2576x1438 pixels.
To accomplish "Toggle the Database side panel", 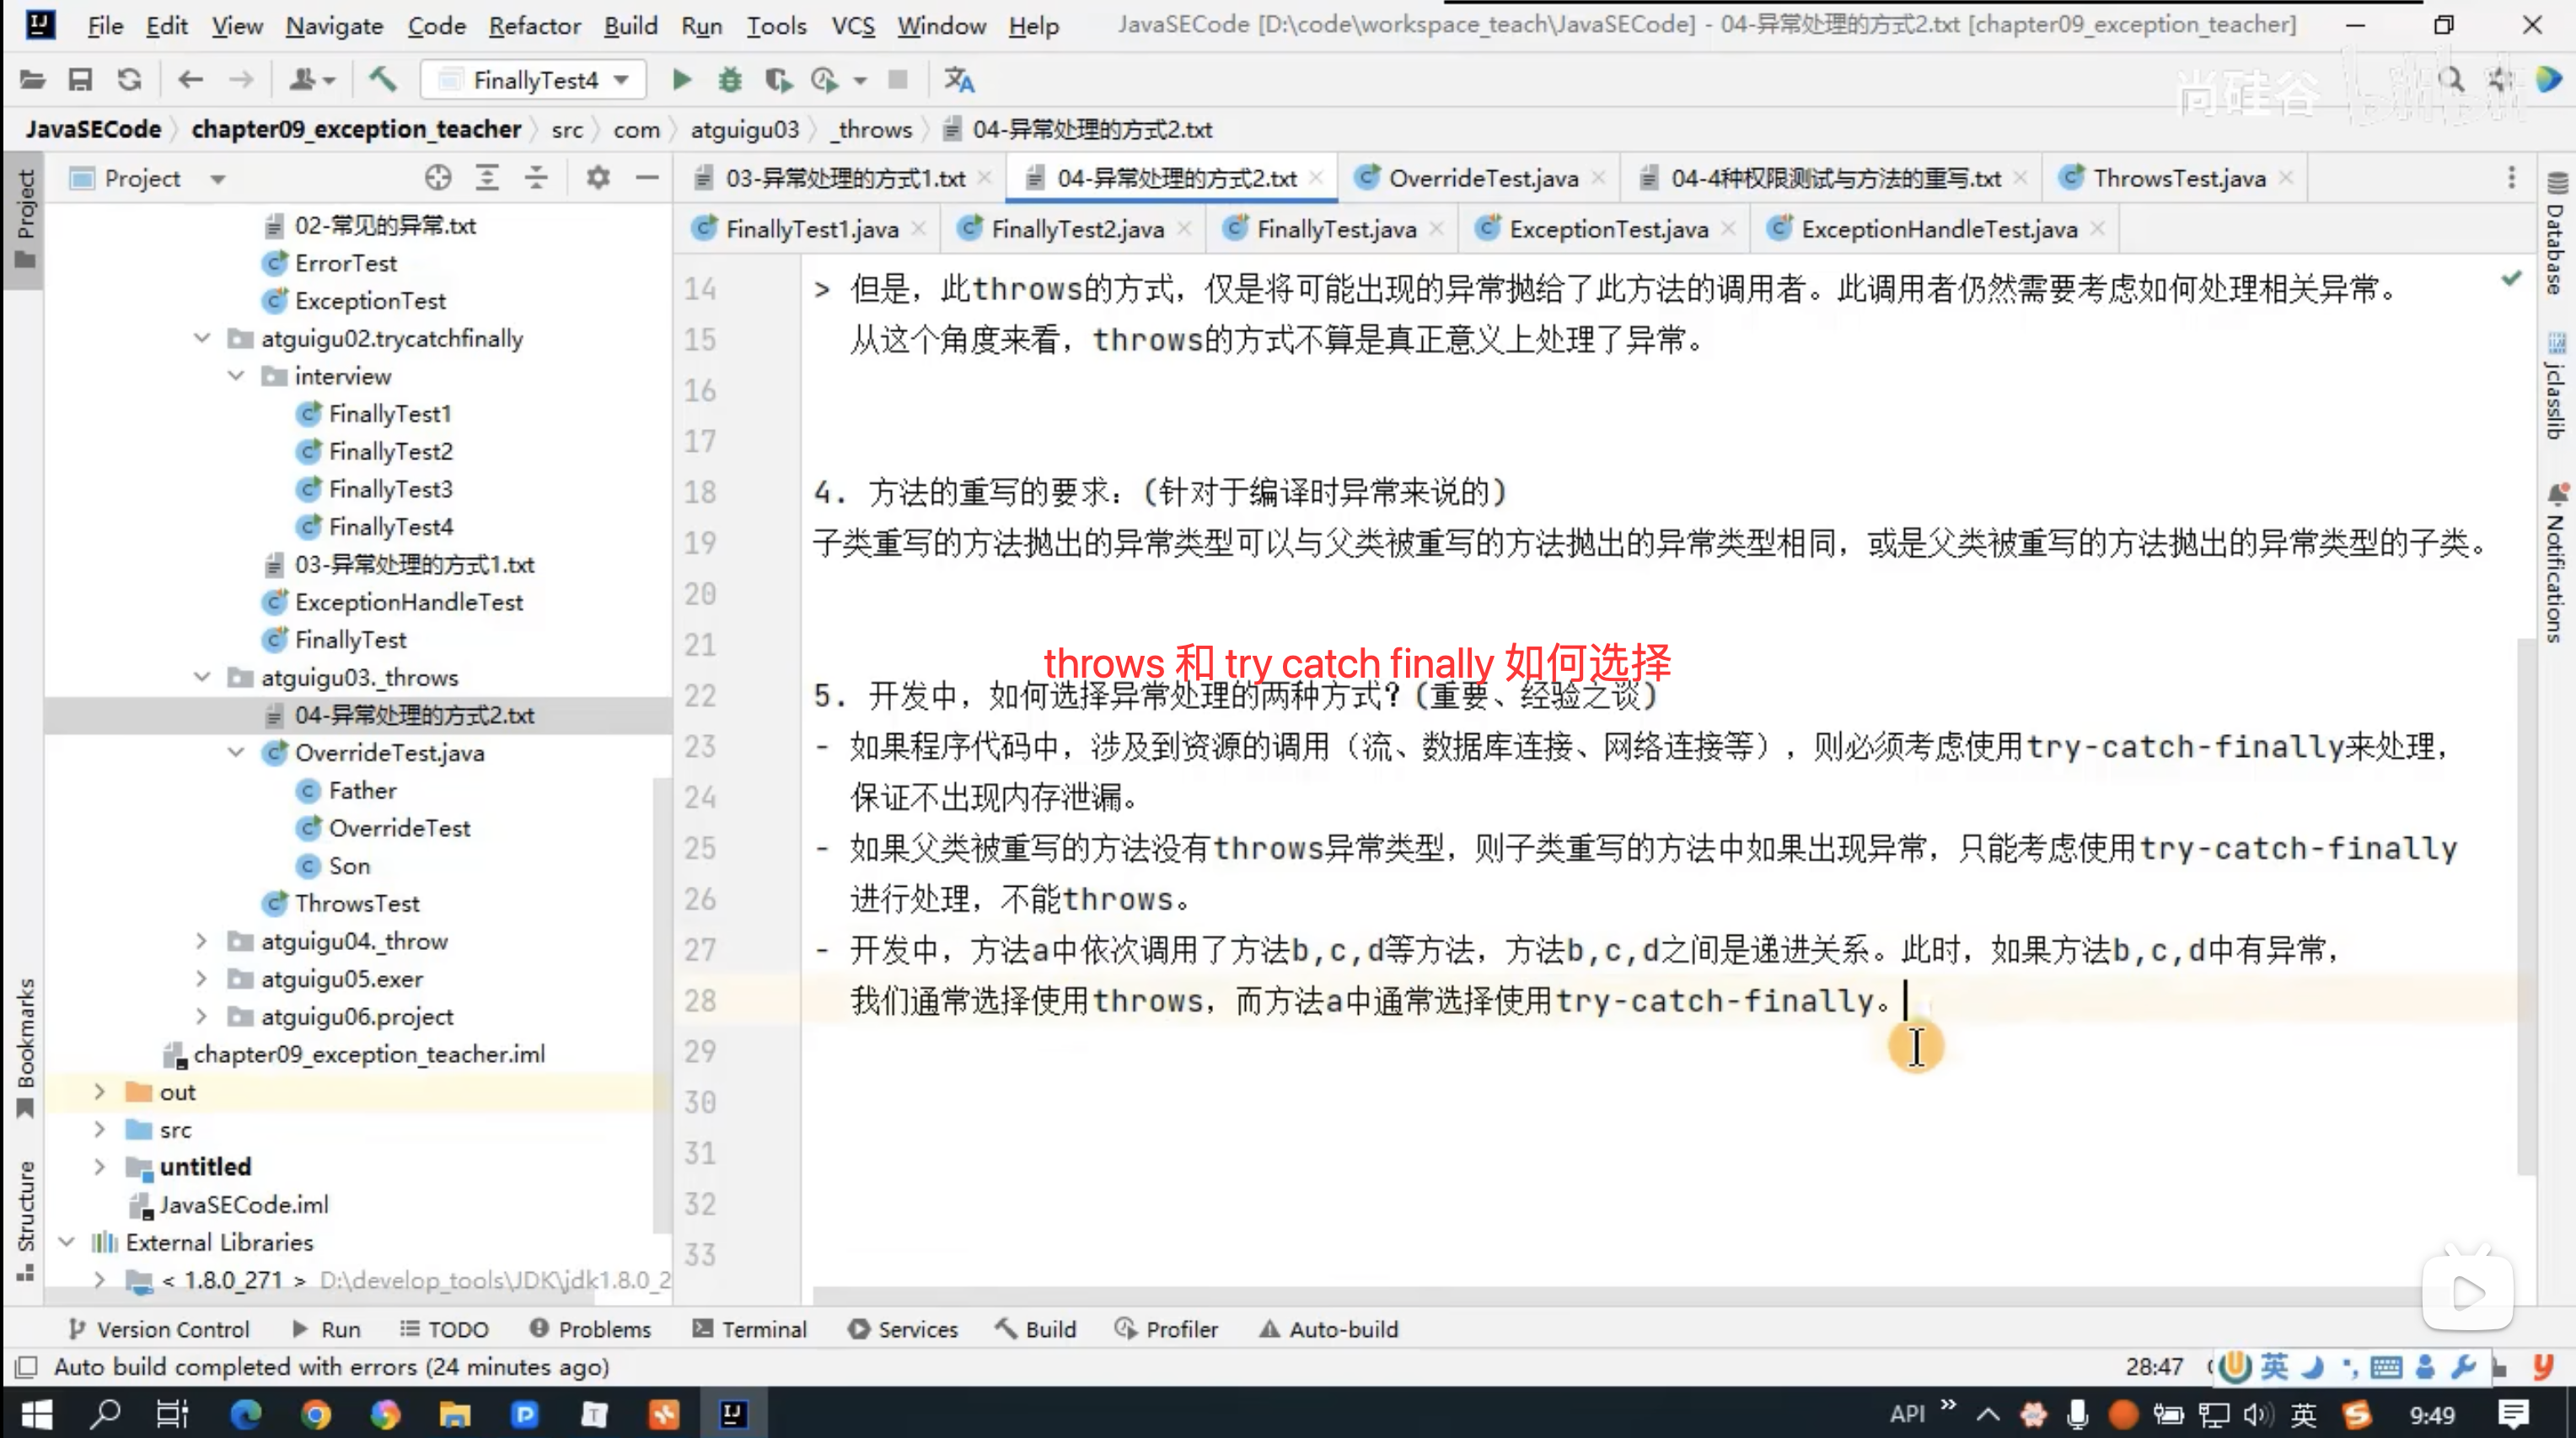I will click(2556, 235).
